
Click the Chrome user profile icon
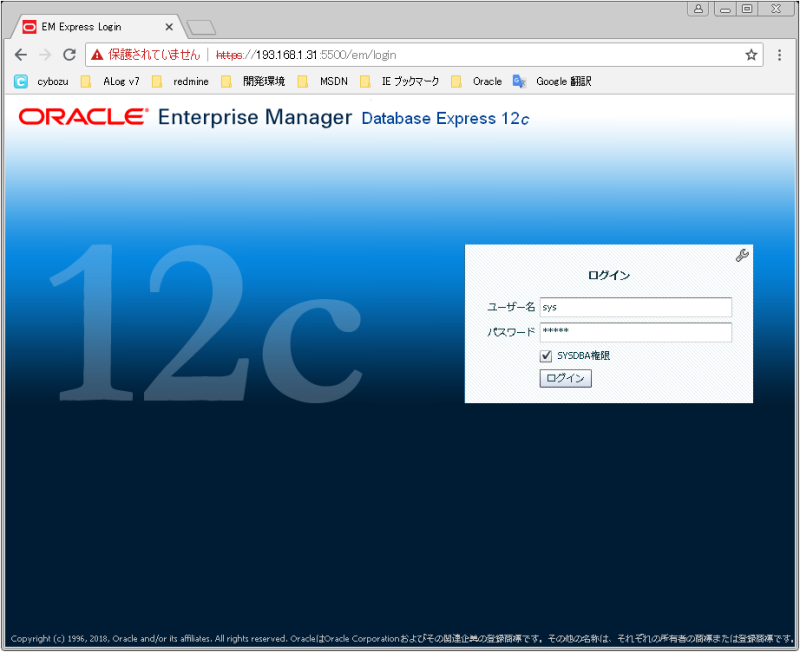click(698, 9)
